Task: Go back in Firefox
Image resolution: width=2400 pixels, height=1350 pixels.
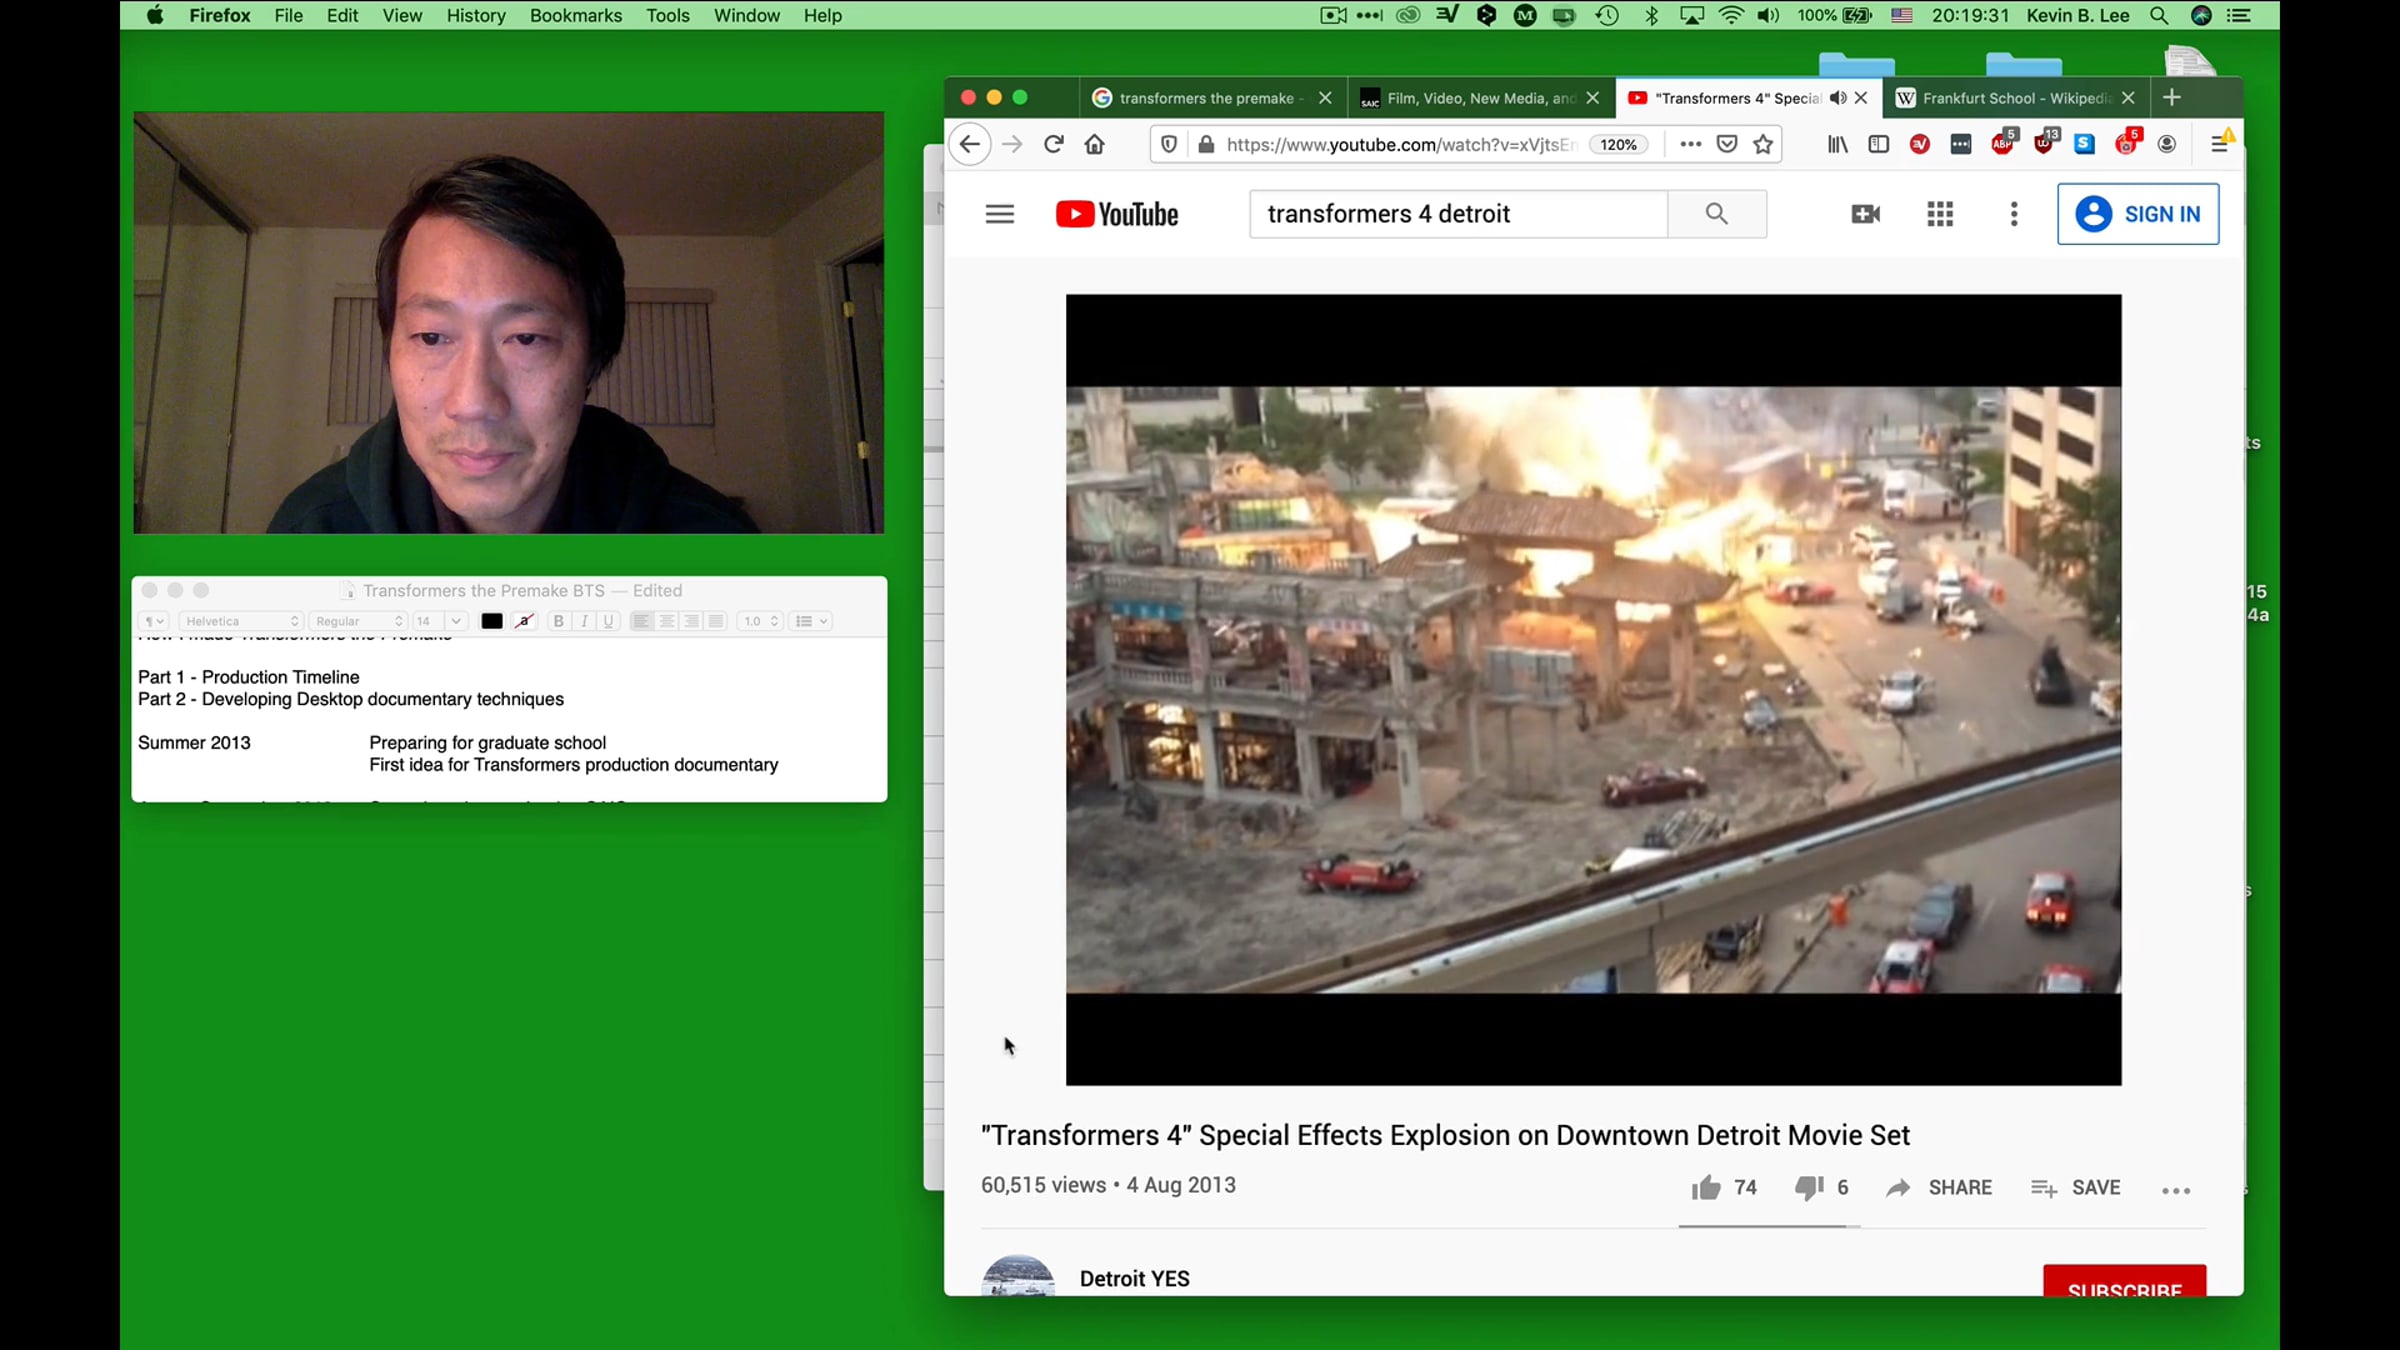Action: click(969, 144)
